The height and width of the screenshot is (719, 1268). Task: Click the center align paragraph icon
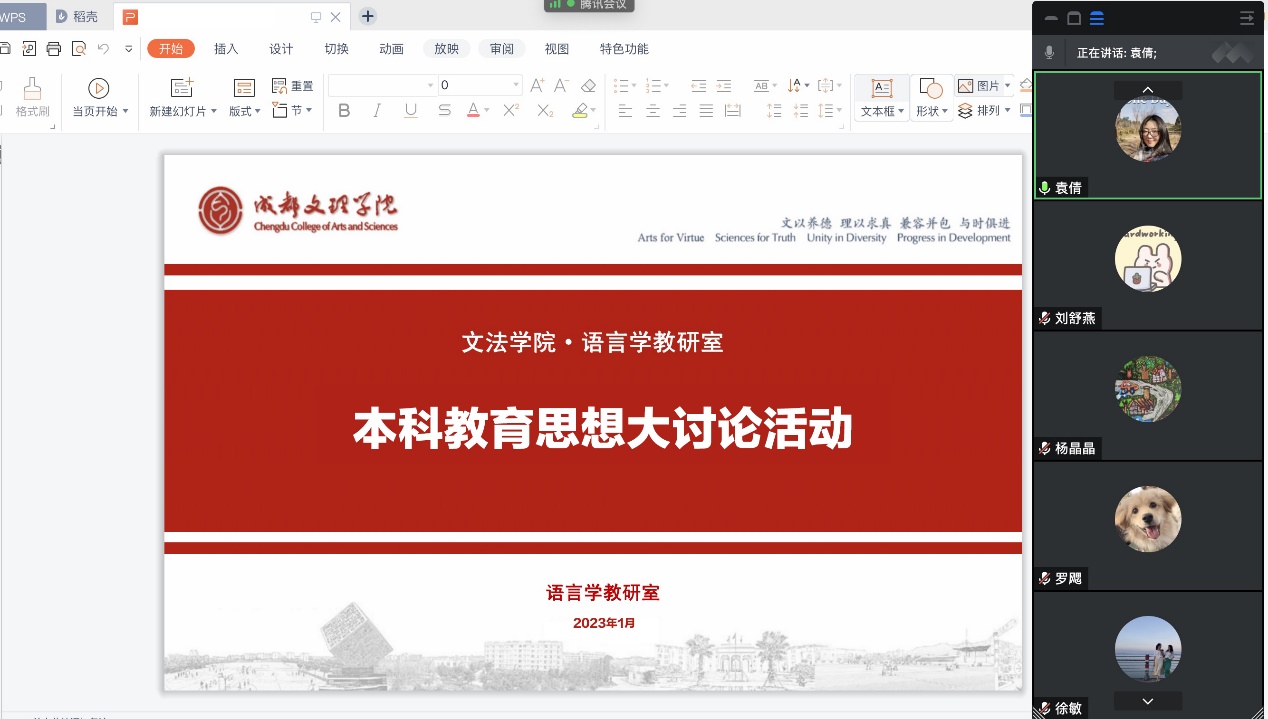(653, 111)
